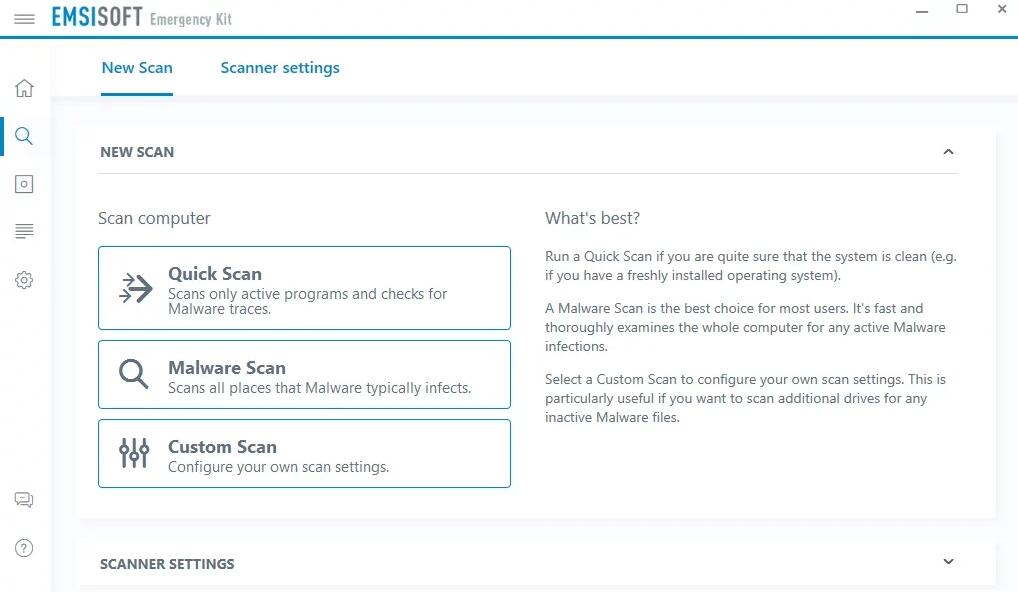Click the chat feedback sidebar icon
This screenshot has width=1018, height=592.
pos(25,500)
